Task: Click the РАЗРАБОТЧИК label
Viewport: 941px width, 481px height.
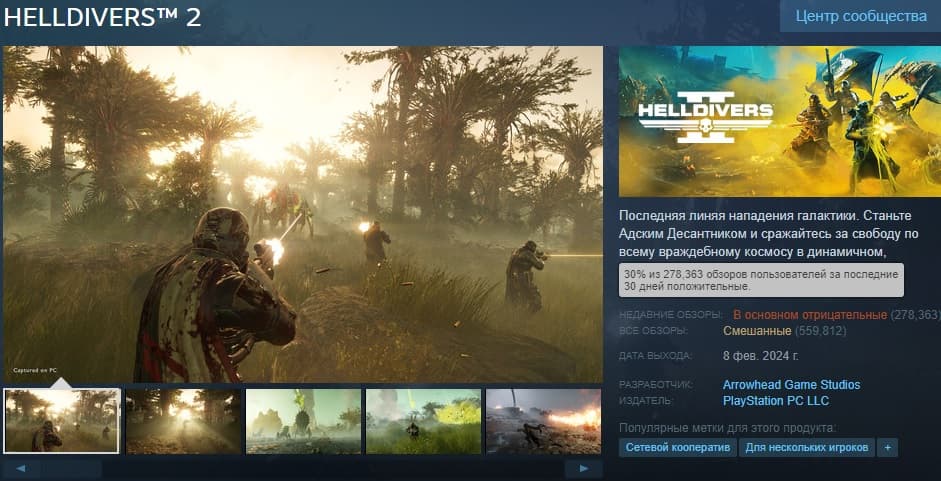Action: point(656,385)
